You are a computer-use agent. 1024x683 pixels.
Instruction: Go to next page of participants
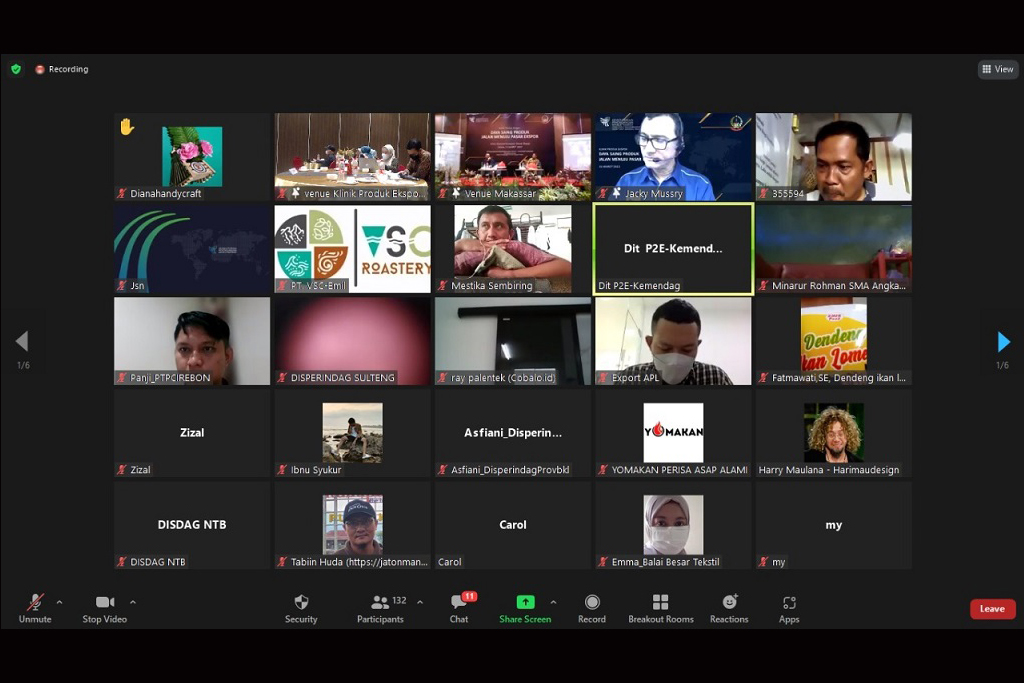[1003, 342]
